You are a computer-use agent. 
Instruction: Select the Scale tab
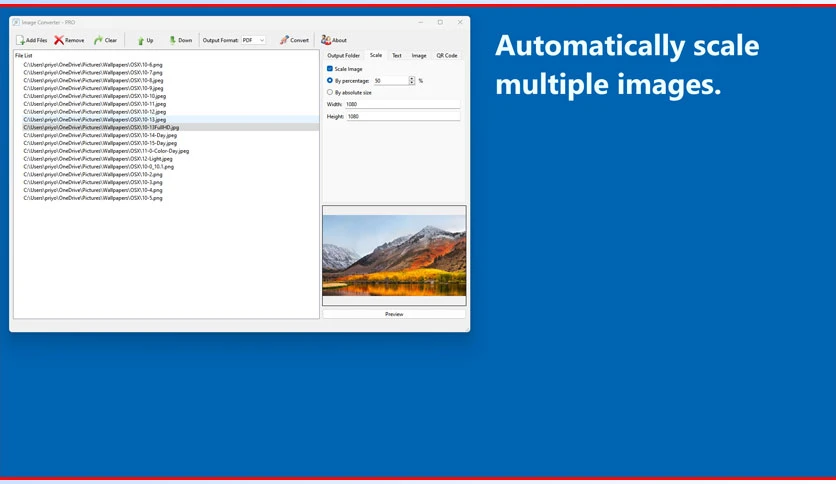coord(376,55)
